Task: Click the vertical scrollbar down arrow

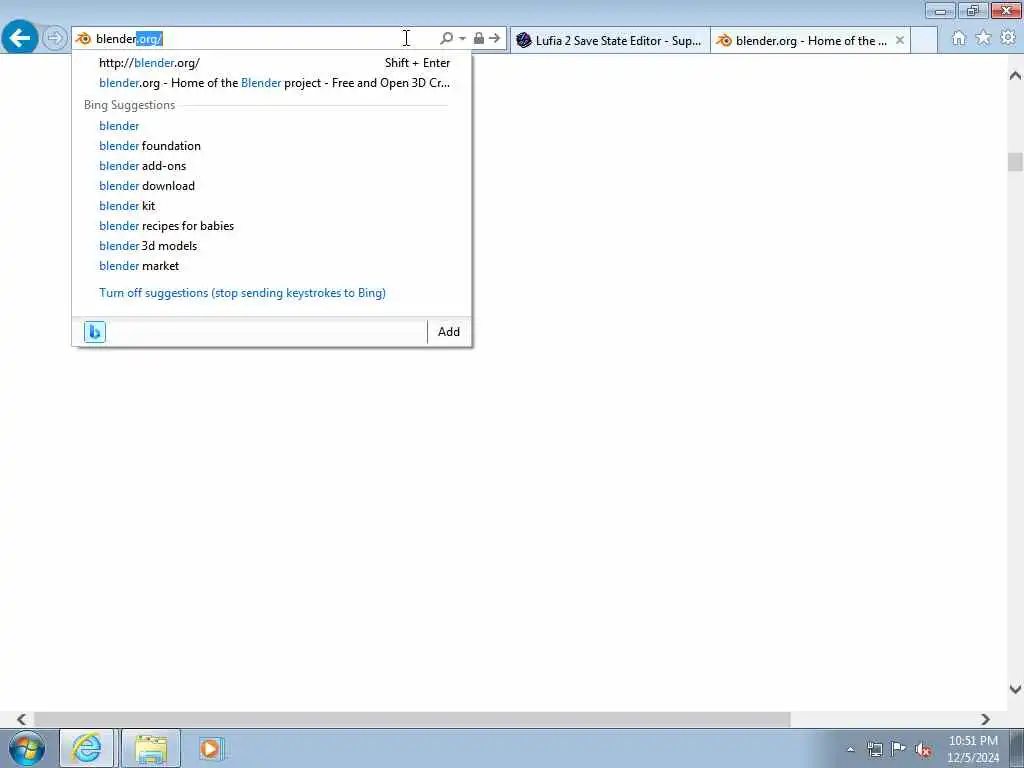Action: pos(1015,689)
